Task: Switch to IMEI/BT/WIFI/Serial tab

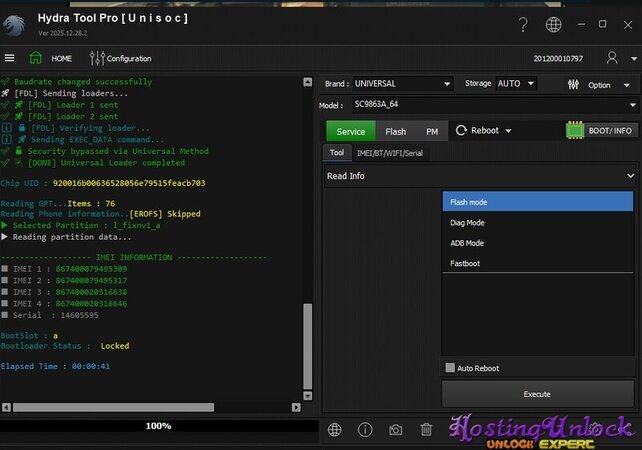Action: (x=389, y=153)
